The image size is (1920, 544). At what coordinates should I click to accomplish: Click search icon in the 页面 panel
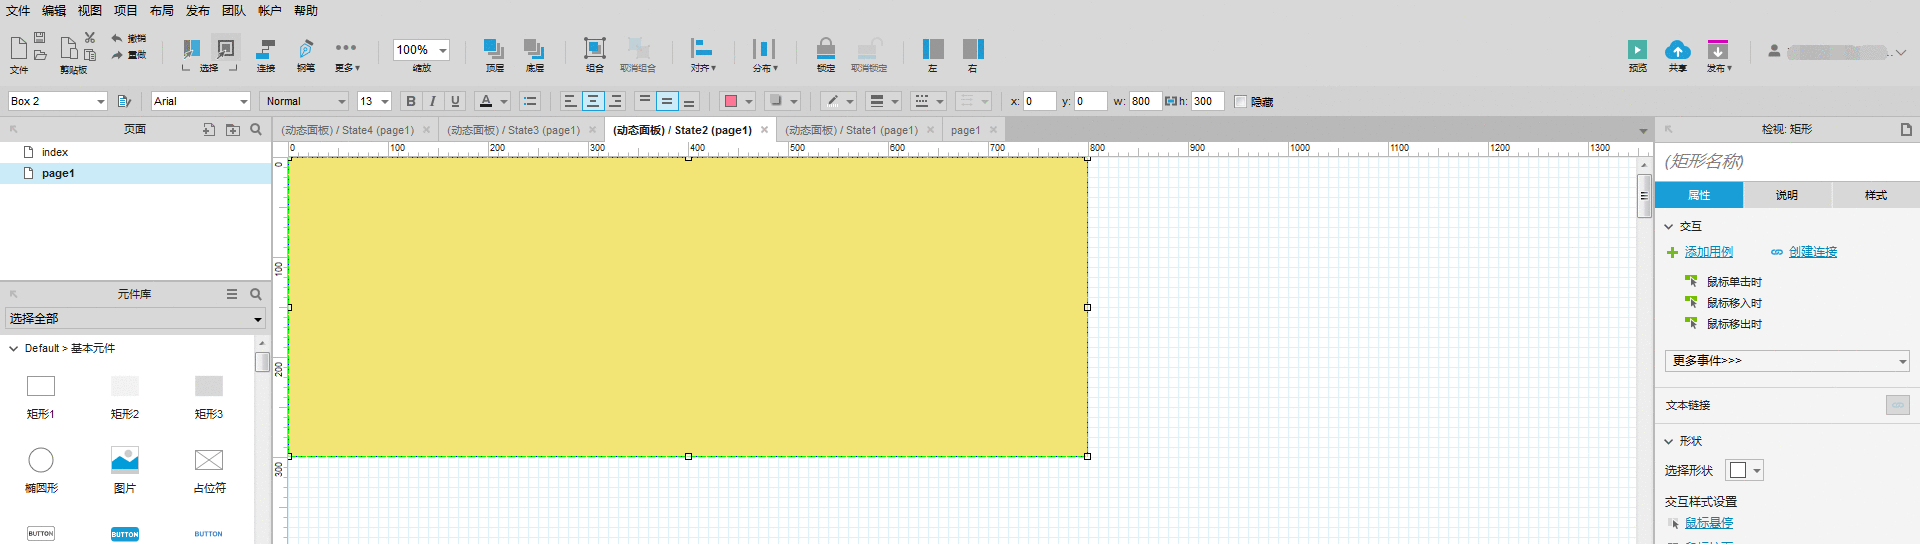point(256,130)
